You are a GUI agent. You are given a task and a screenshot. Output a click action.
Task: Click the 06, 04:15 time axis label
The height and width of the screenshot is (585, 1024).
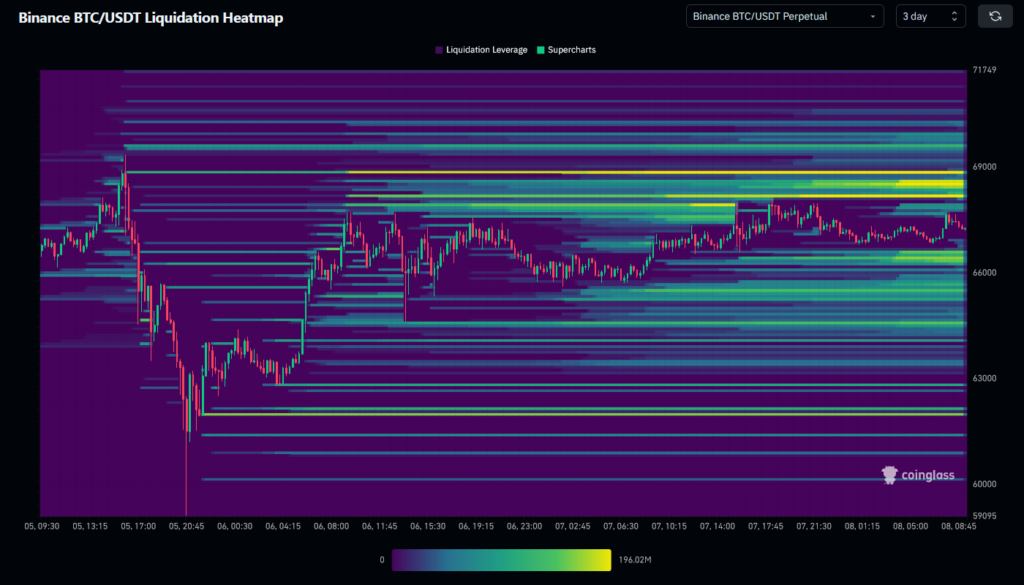tap(283, 526)
